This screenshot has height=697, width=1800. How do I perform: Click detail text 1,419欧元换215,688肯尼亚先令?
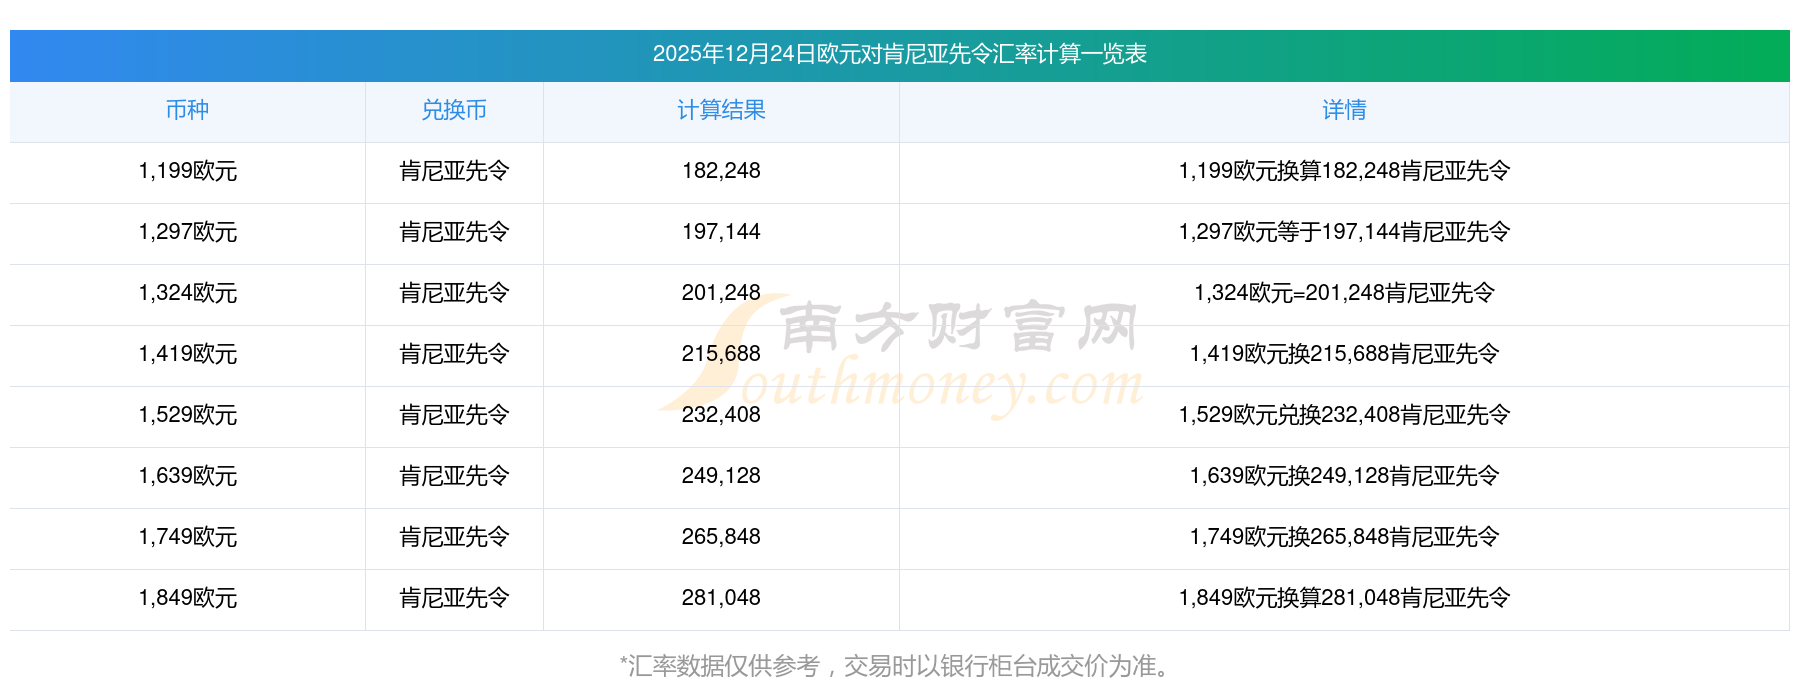pyautogui.click(x=1344, y=354)
